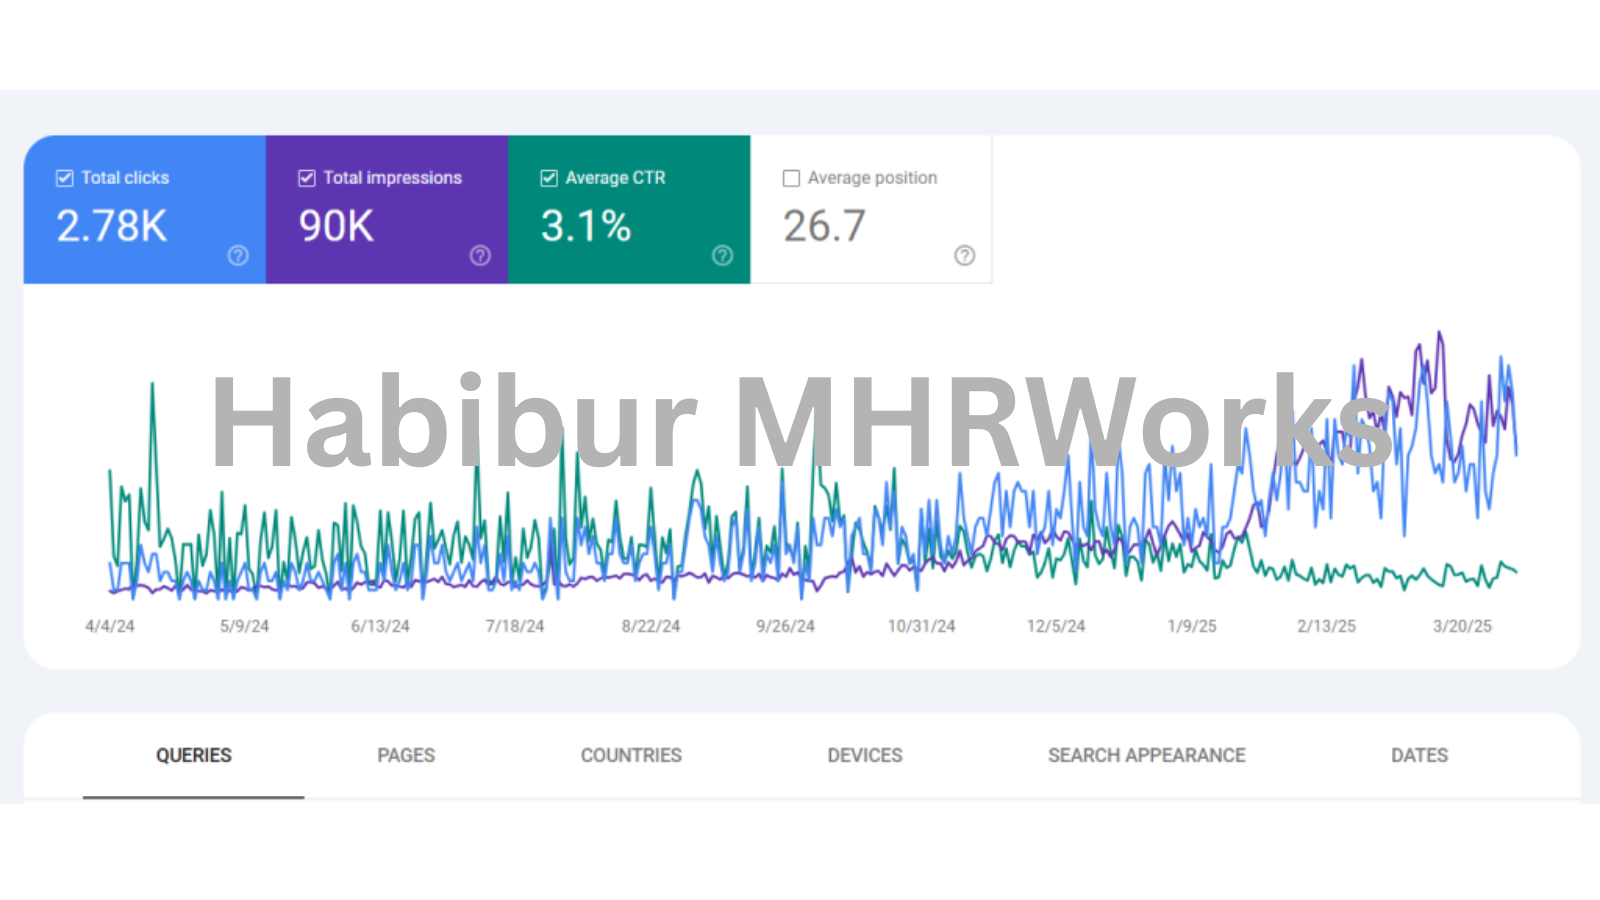Open the Dates tab

(1419, 755)
